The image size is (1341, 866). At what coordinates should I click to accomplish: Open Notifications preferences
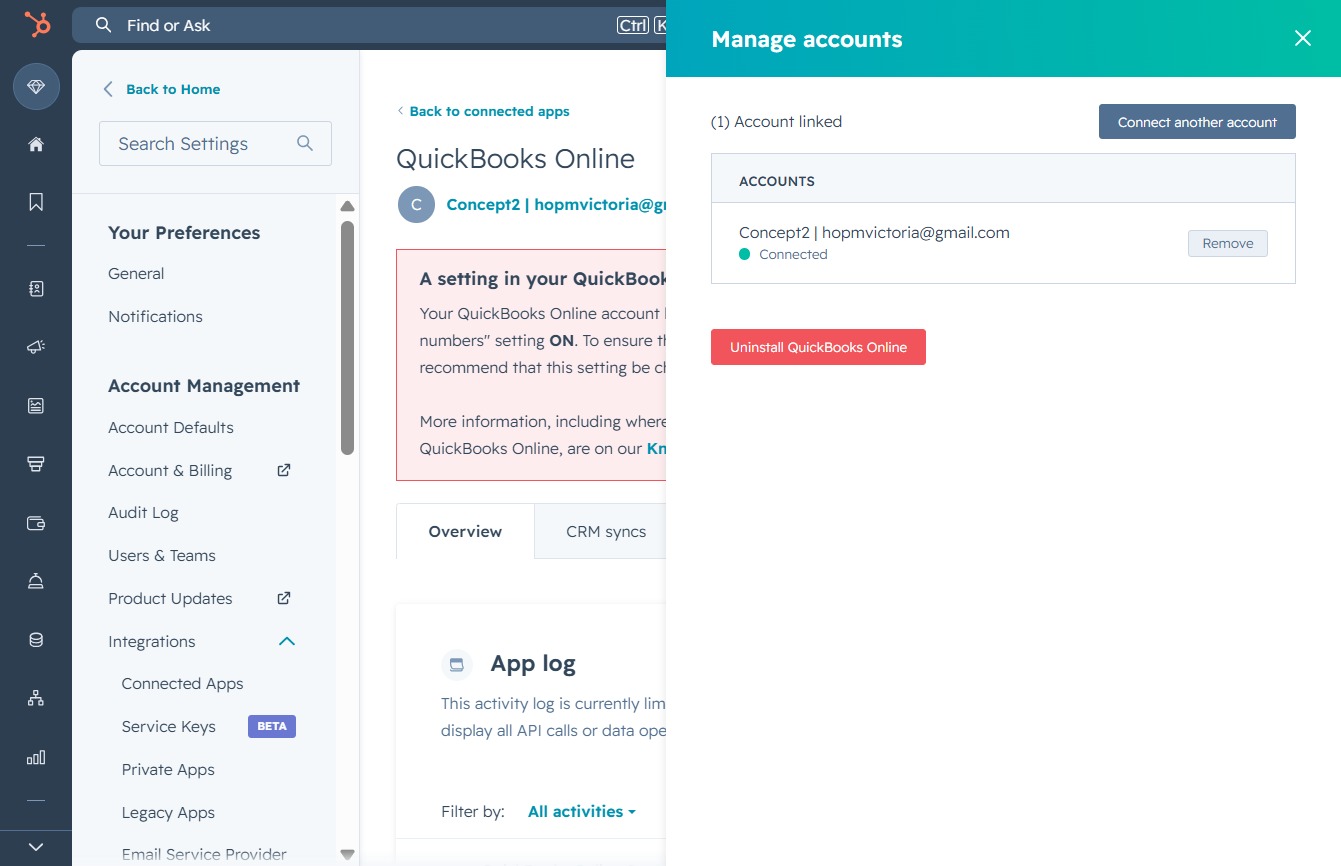coord(155,316)
